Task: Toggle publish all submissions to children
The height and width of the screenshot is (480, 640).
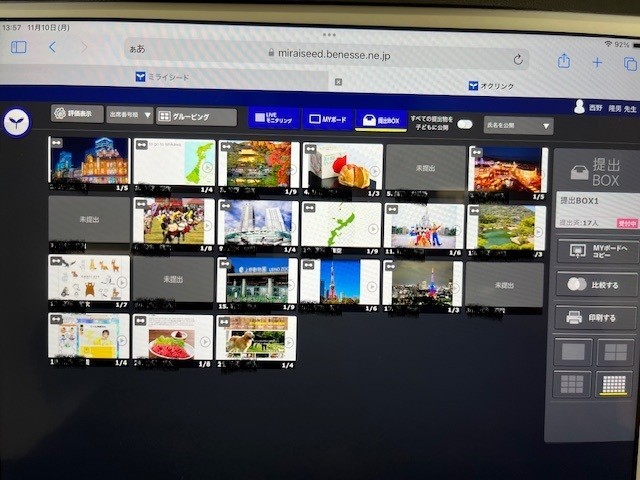Action: pos(465,124)
